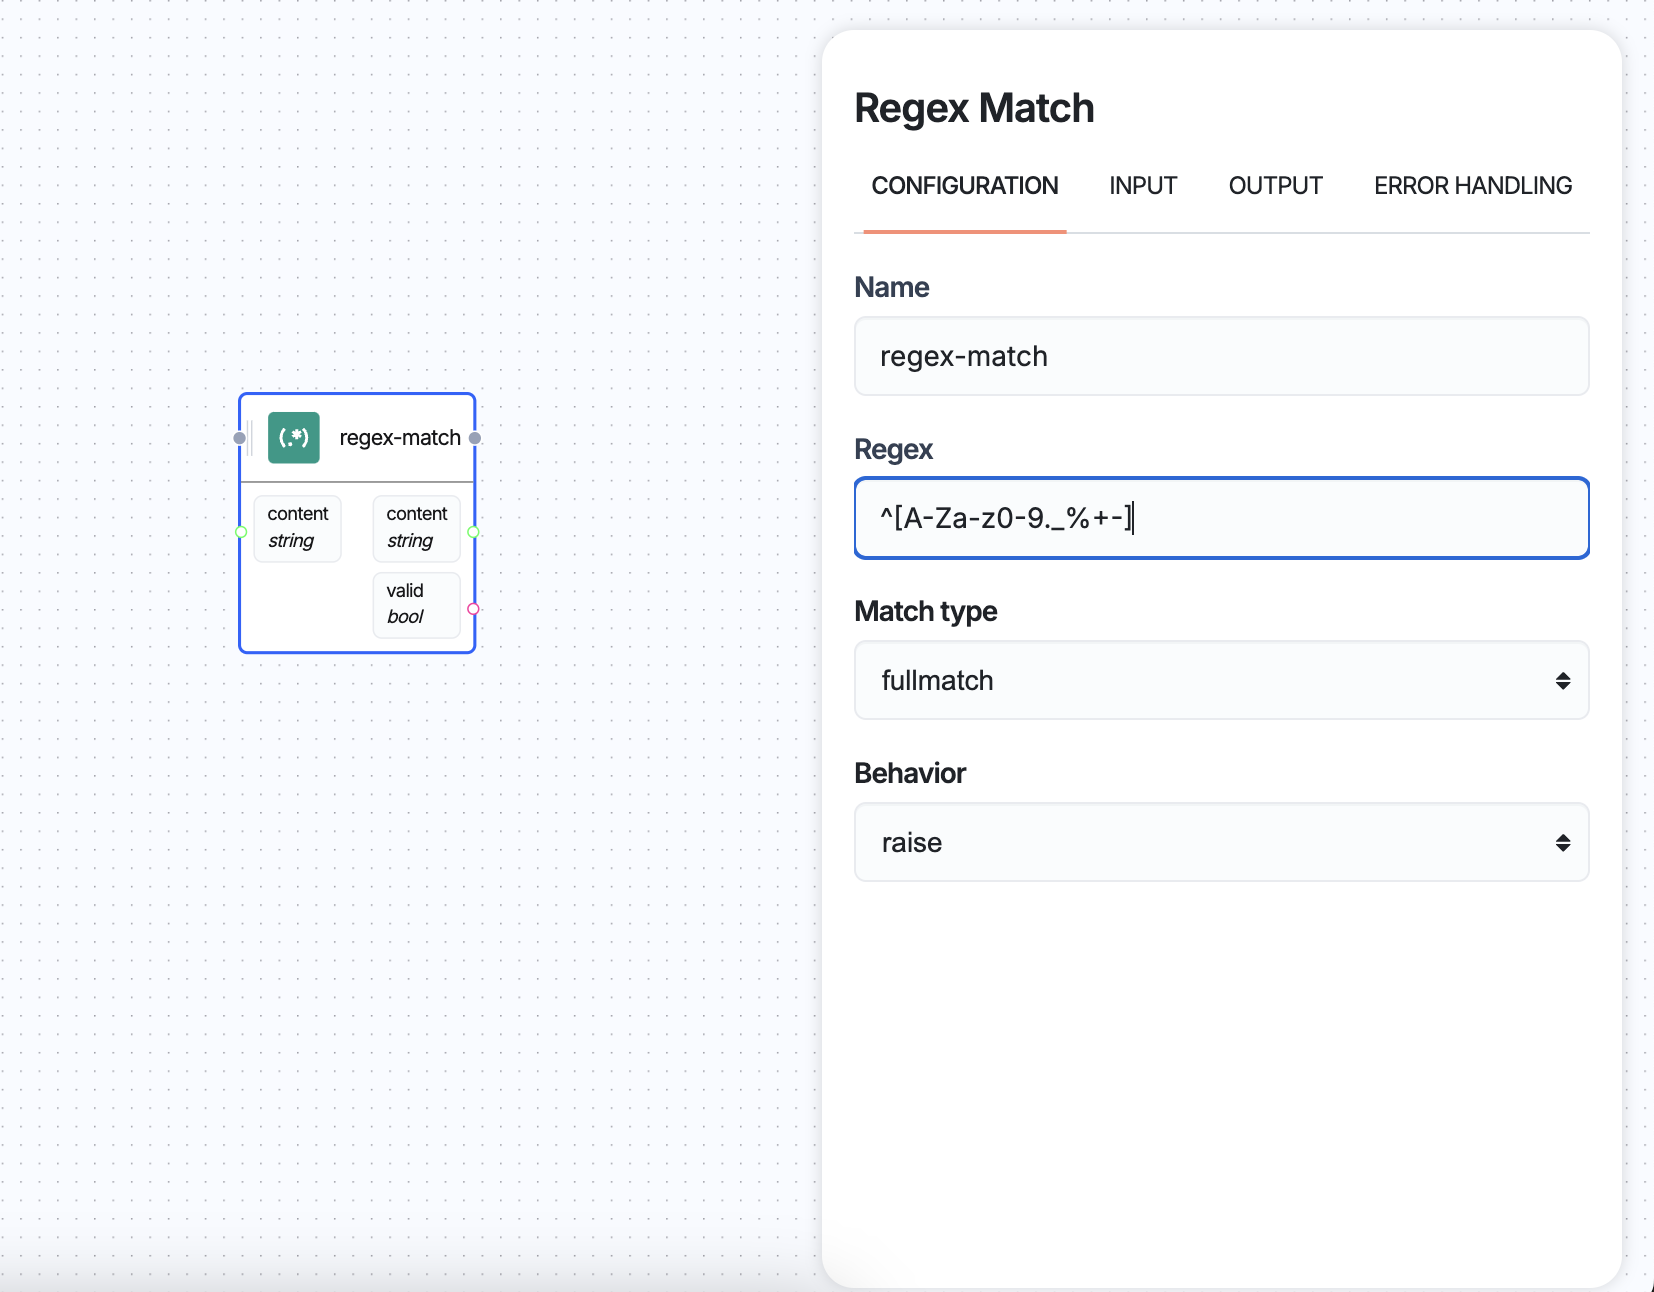The height and width of the screenshot is (1292, 1654).
Task: Open the Match type dropdown
Action: click(x=1221, y=681)
